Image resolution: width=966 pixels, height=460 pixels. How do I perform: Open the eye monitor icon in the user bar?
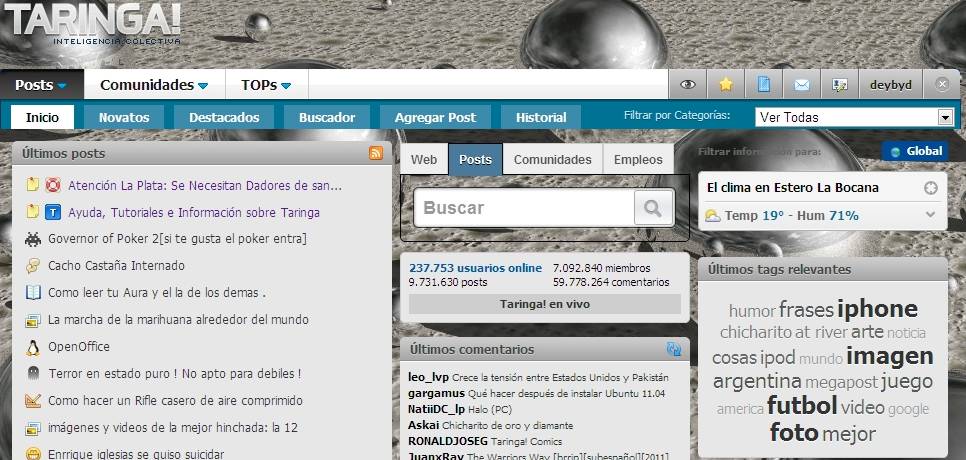(688, 85)
